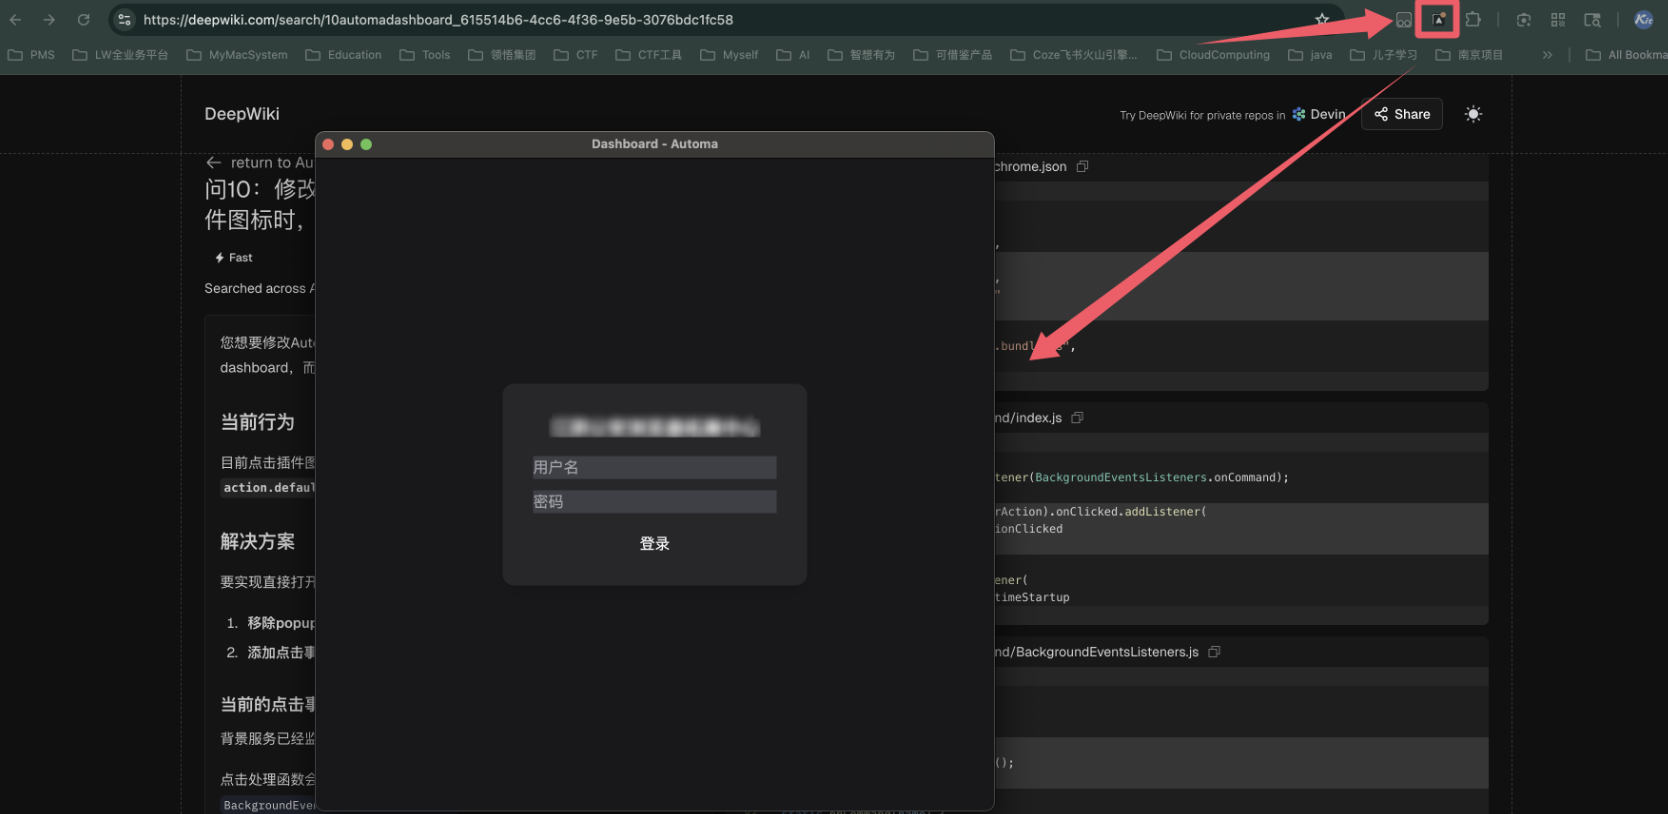Click the 登录 login button
Viewport: 1668px width, 814px height.
point(655,543)
